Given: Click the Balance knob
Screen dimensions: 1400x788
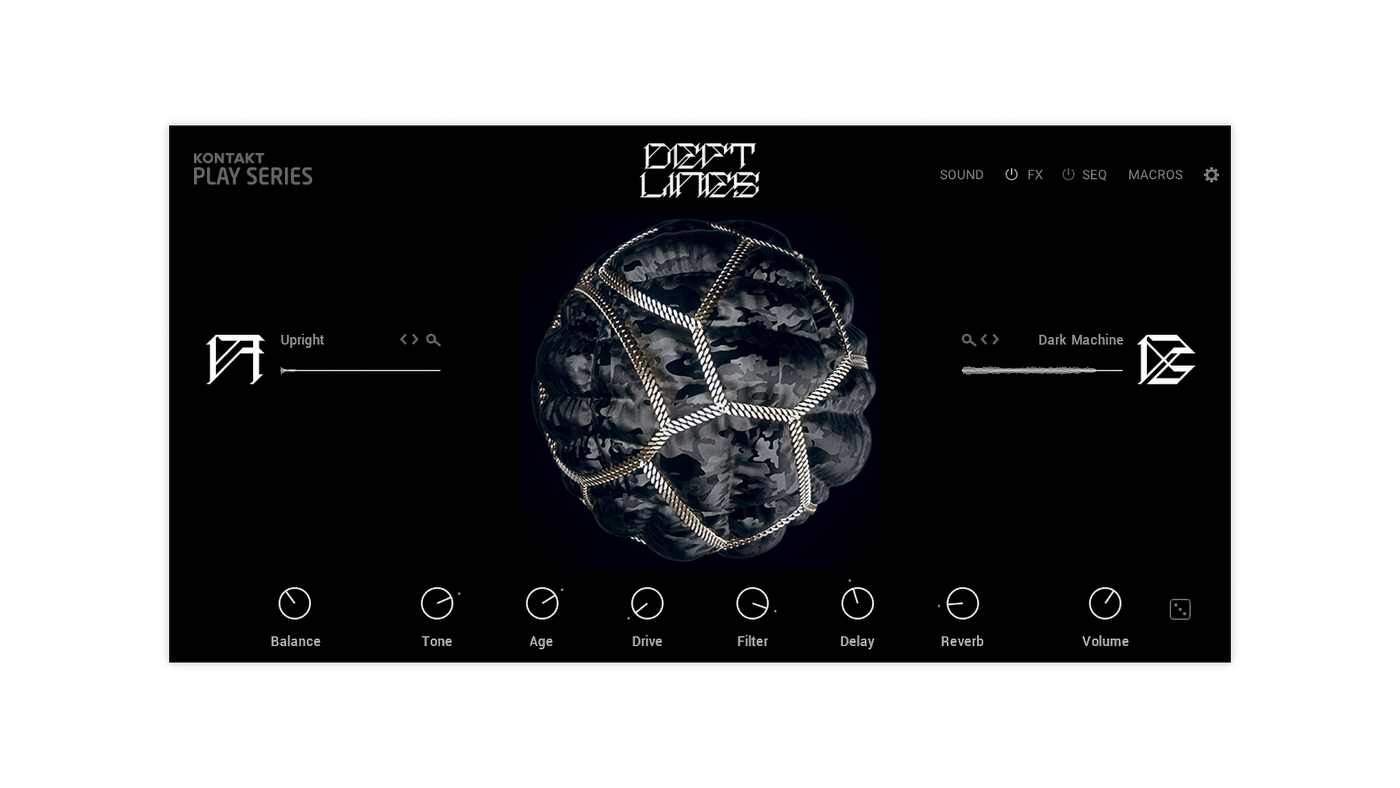Looking at the screenshot, I should 295,603.
